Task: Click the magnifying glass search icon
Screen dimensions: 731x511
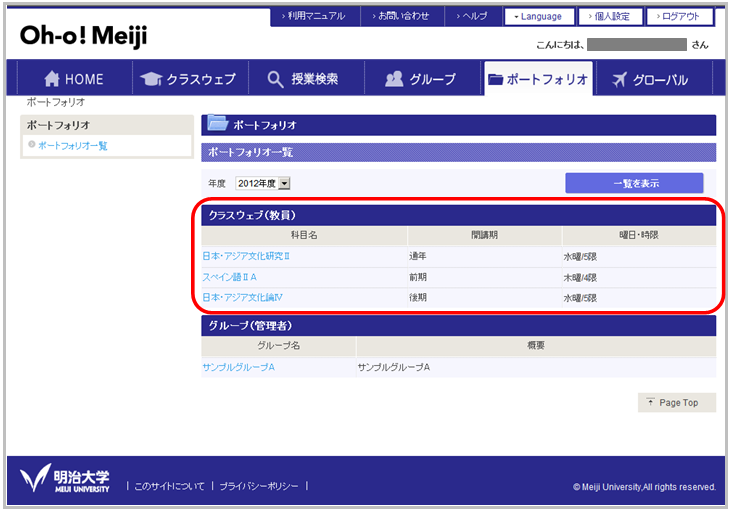Action: 275,79
